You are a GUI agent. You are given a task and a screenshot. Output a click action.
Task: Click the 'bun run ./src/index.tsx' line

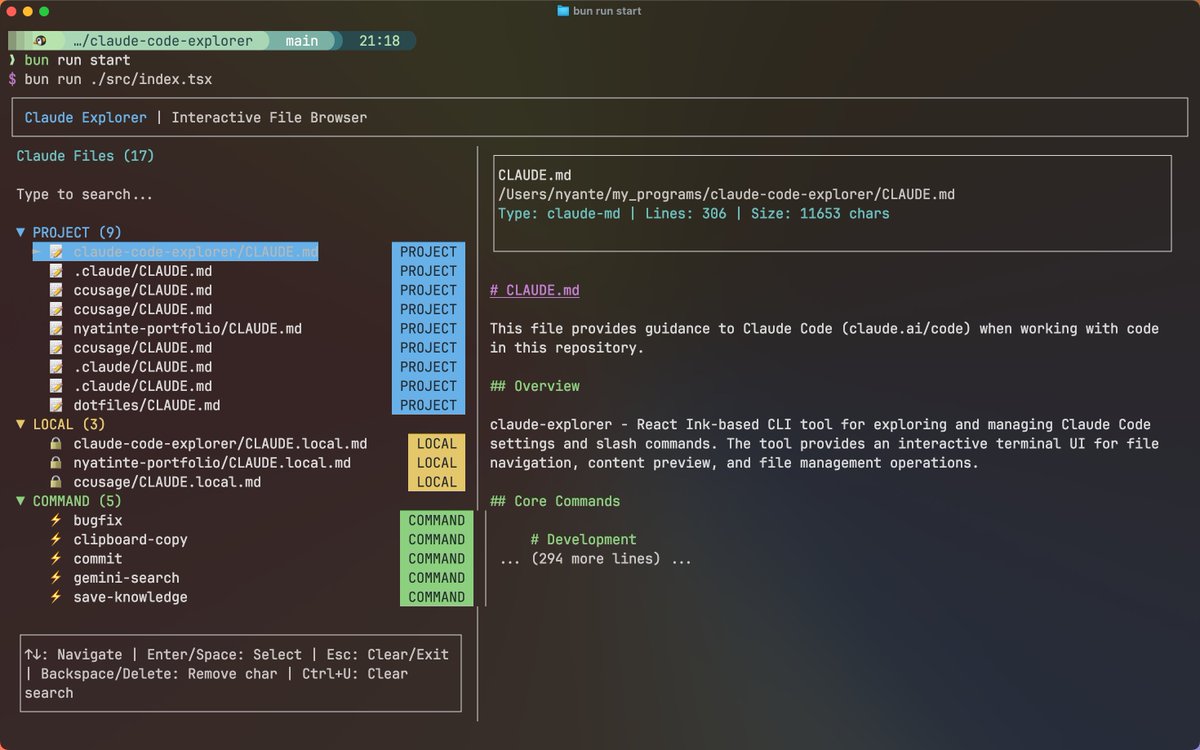click(x=118, y=79)
